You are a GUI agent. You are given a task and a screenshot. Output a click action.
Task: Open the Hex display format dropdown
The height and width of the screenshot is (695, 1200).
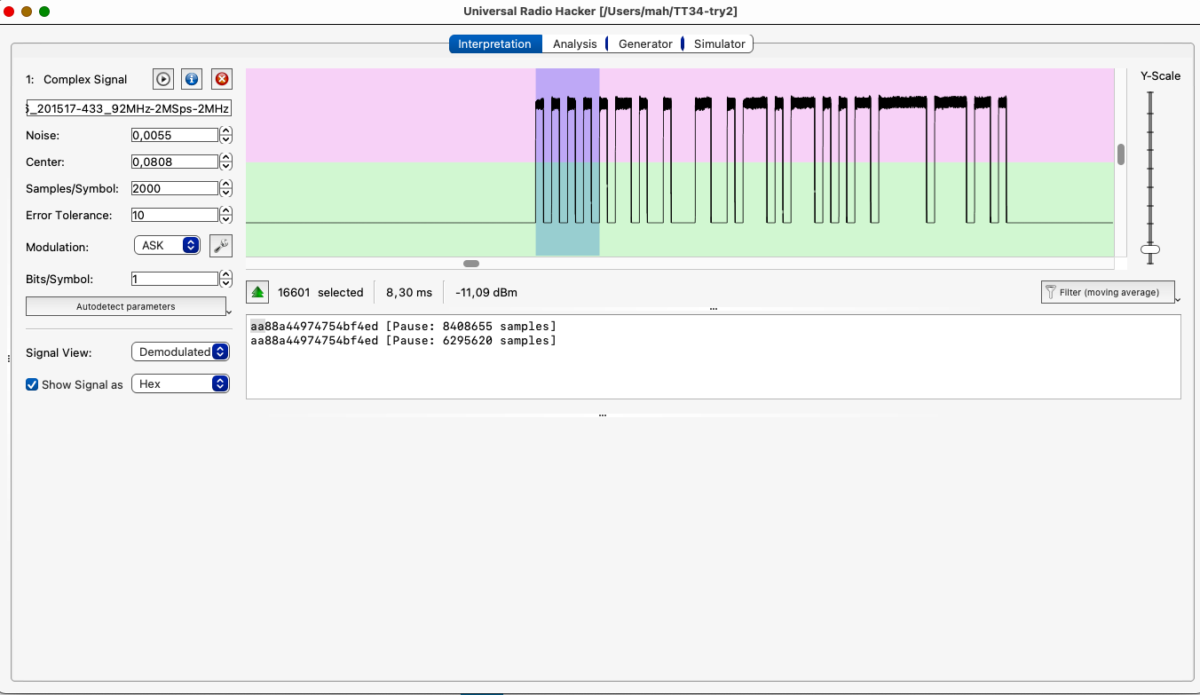point(180,383)
